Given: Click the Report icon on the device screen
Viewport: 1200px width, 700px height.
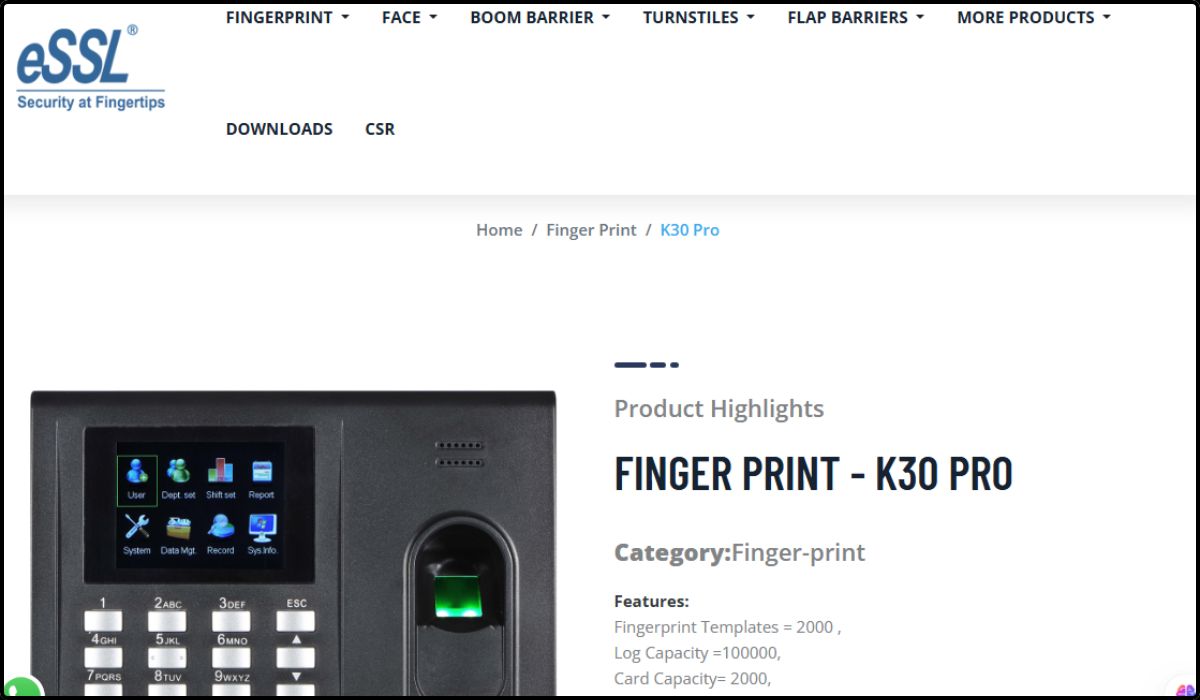Looking at the screenshot, I should click(x=262, y=480).
